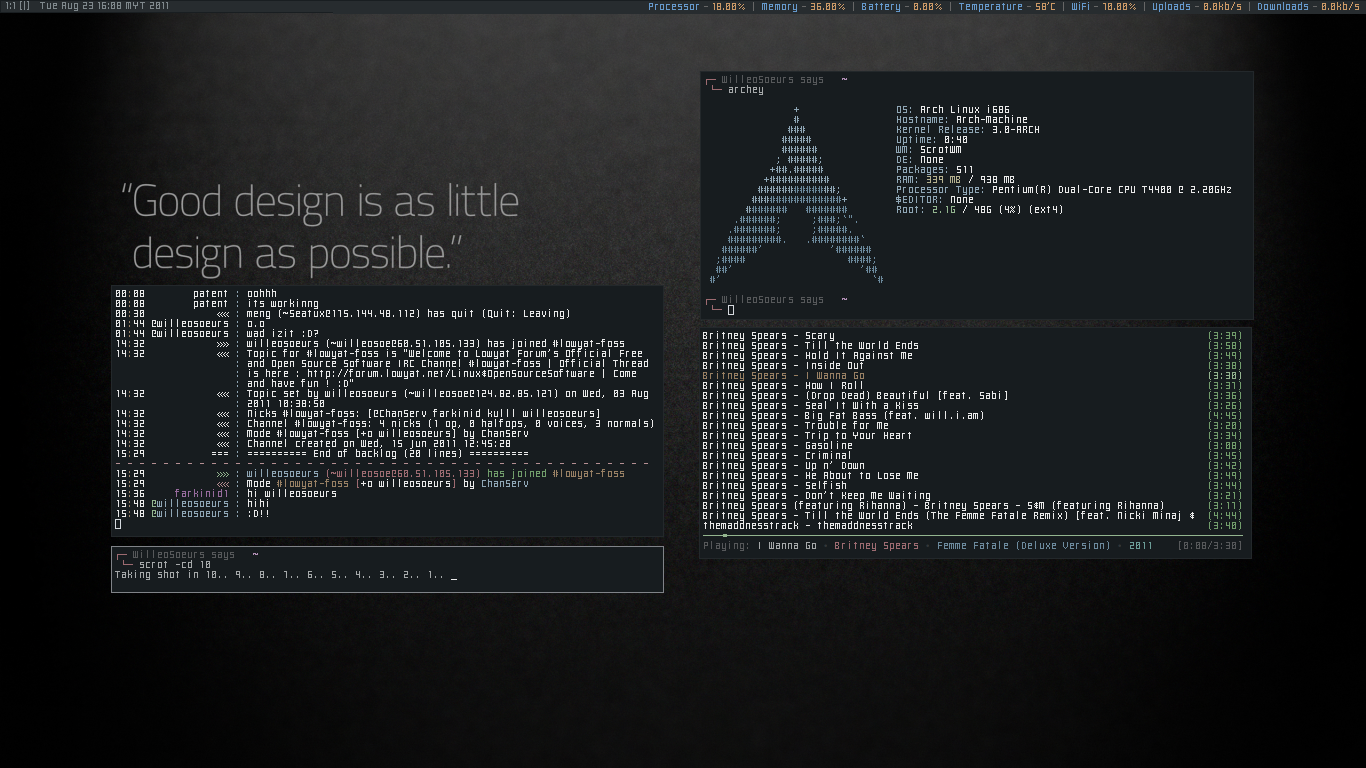Select the 3:58 'Till the World Ends' track
Screen dimensions: 1366x768
[972, 346]
